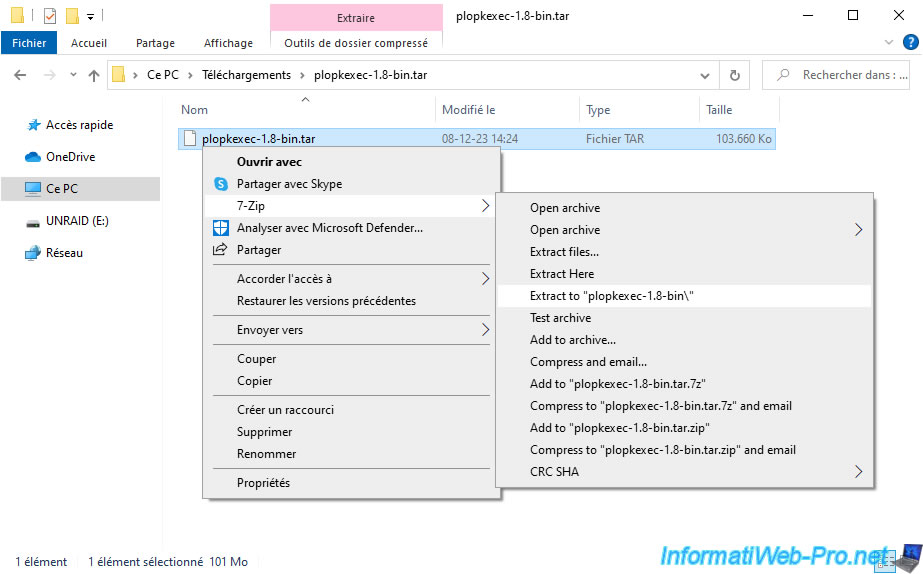
Task: Open the Fichier tab
Action: click(x=30, y=43)
